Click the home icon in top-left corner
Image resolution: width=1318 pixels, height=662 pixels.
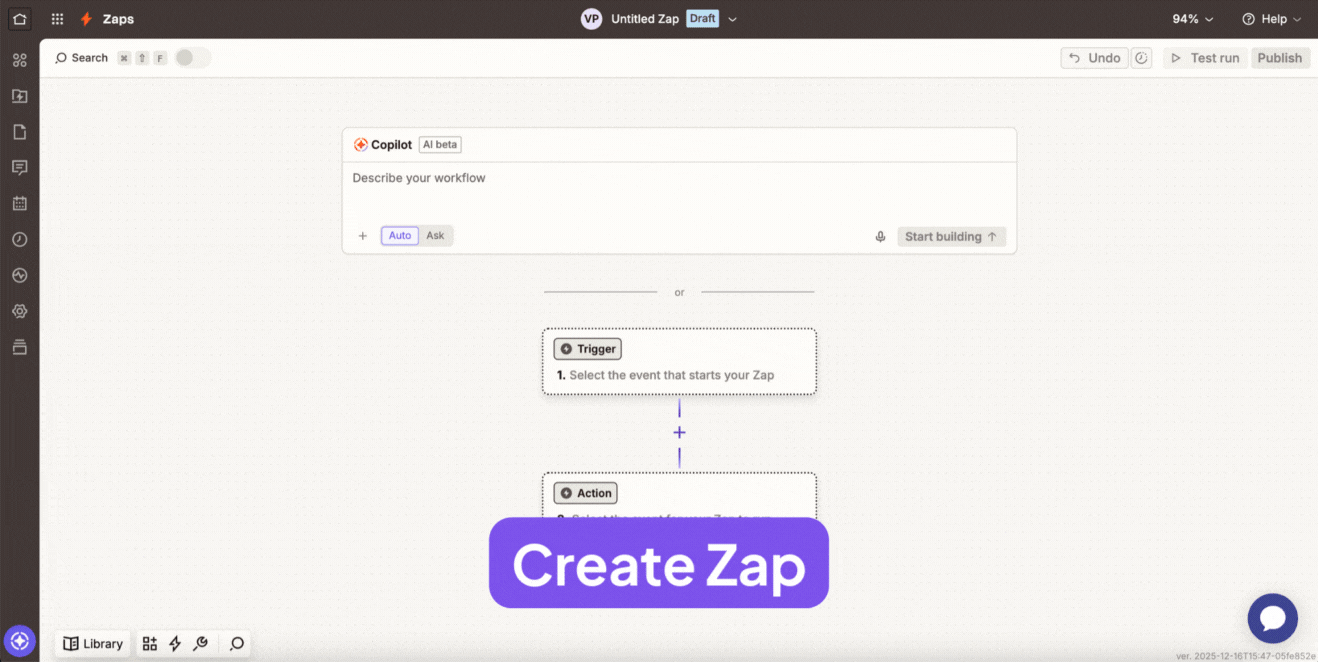[x=20, y=19]
